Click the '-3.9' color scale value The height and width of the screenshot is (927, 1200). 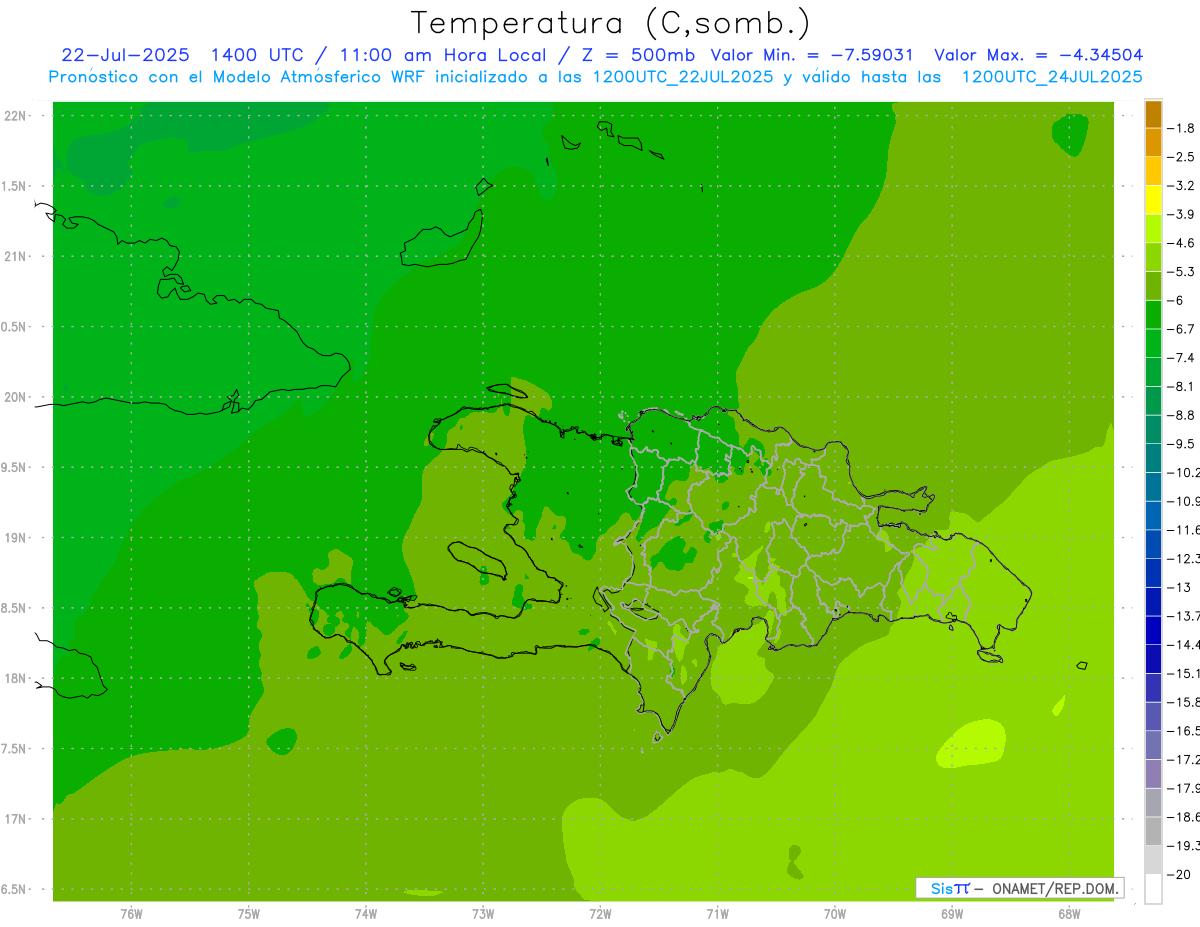1182,214
